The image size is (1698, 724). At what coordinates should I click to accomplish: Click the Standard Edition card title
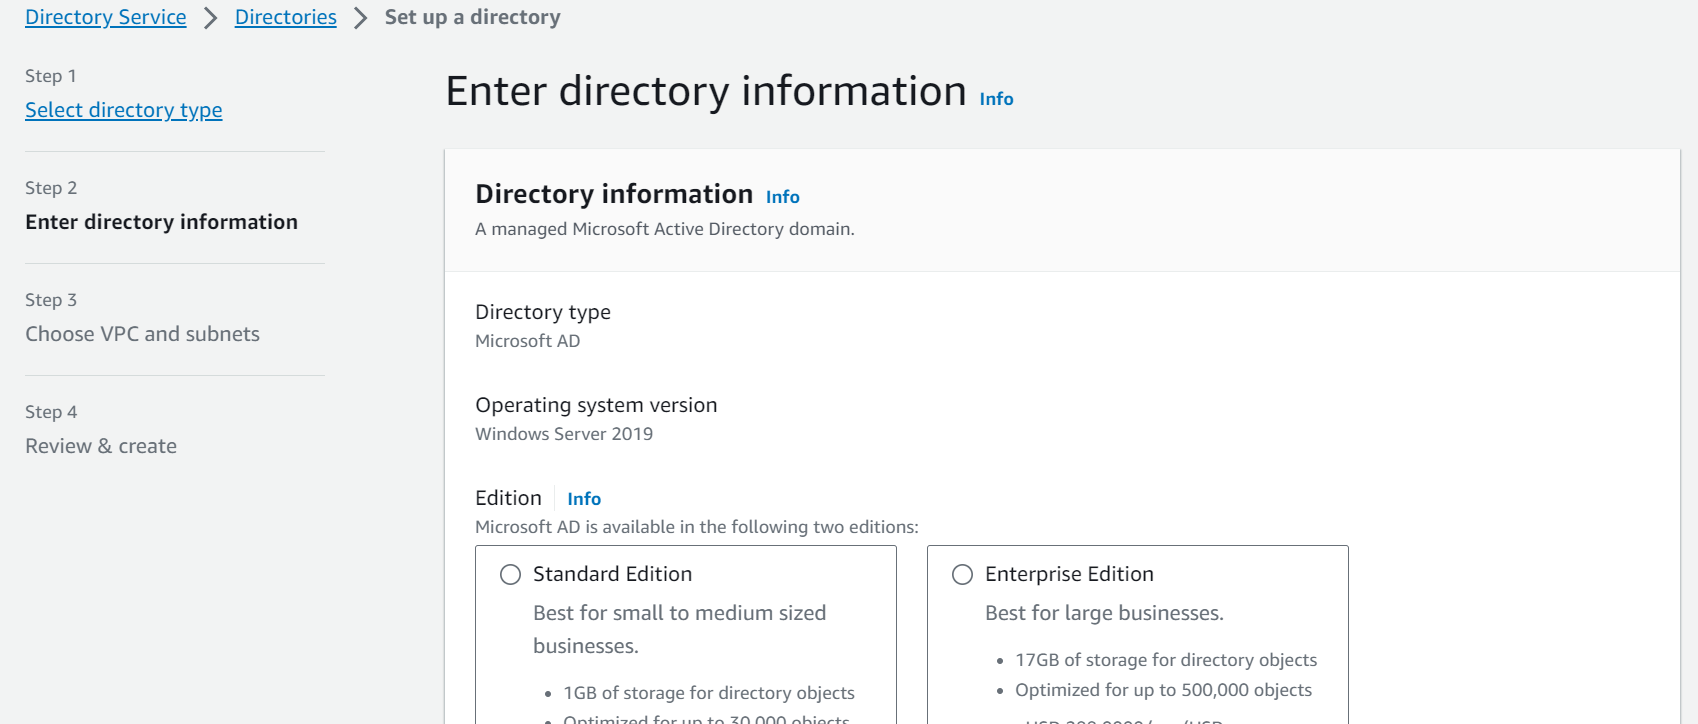pos(613,574)
